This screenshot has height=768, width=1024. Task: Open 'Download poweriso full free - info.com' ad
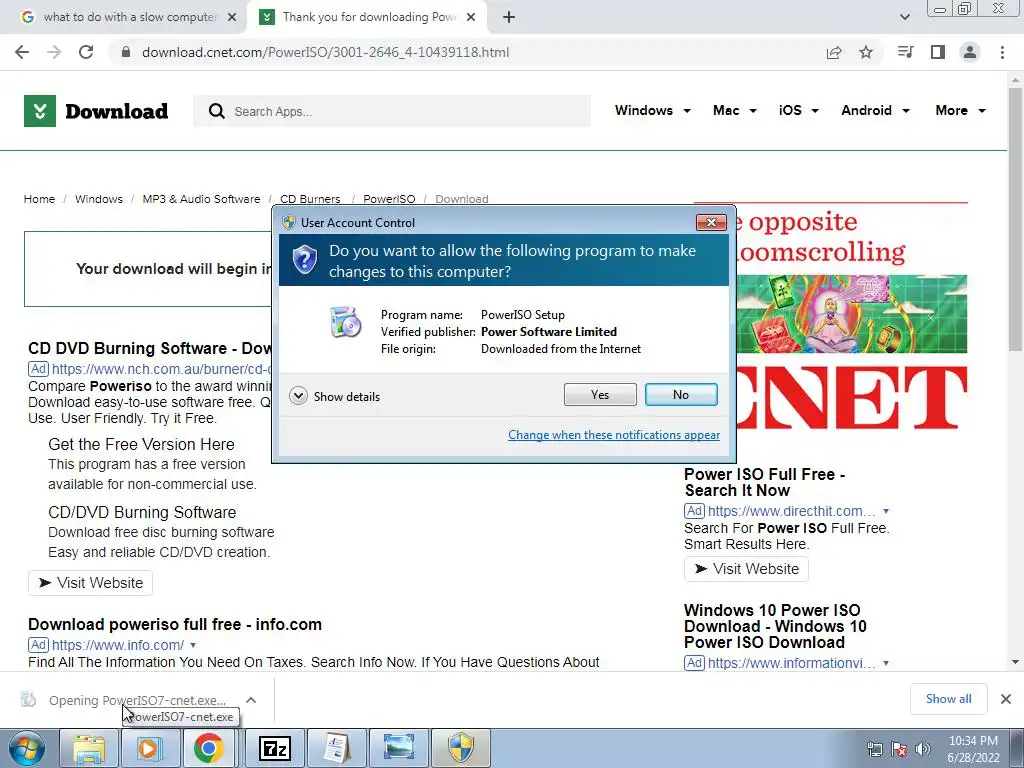[175, 624]
